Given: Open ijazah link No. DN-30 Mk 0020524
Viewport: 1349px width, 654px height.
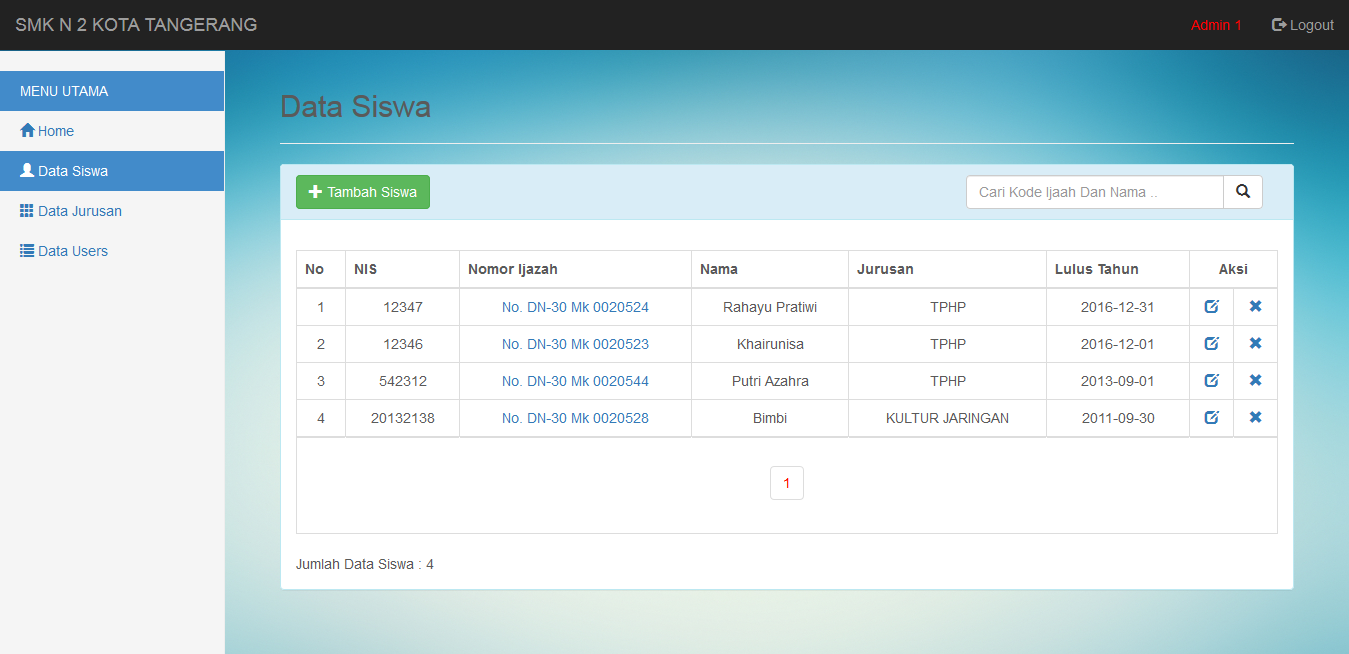Looking at the screenshot, I should [575, 307].
